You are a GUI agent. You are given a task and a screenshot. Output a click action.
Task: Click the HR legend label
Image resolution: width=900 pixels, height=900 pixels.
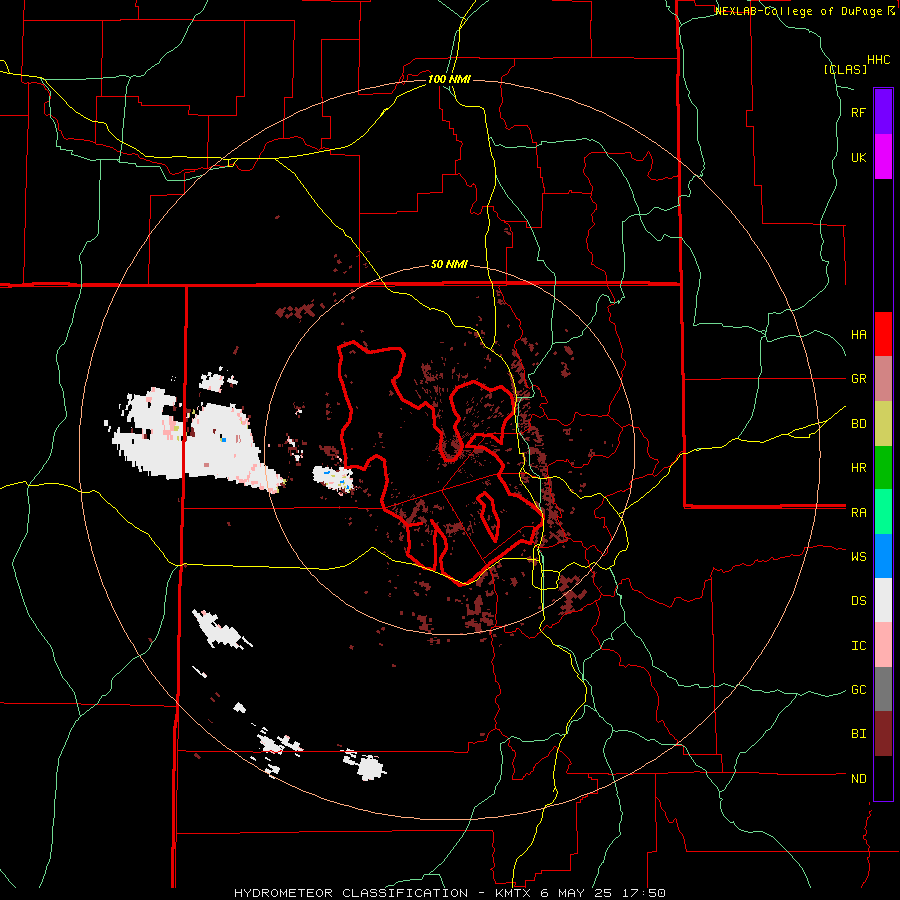(x=858, y=468)
